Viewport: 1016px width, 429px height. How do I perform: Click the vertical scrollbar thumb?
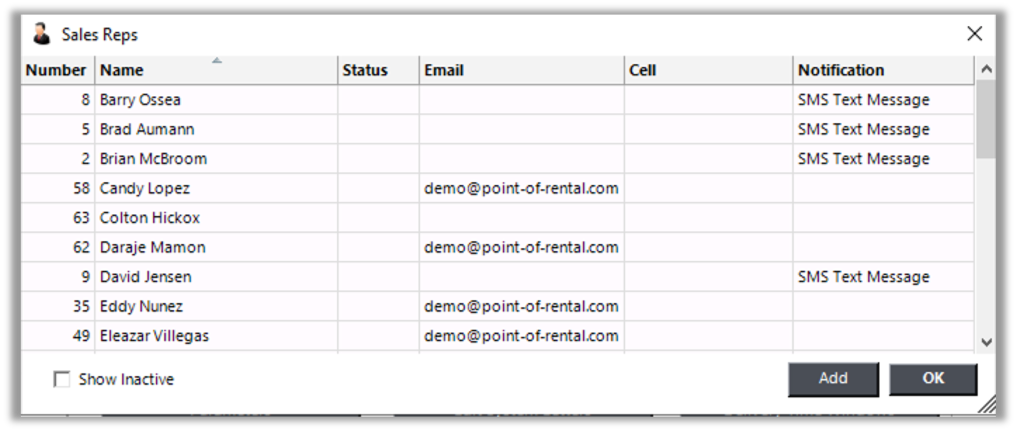pyautogui.click(x=986, y=118)
